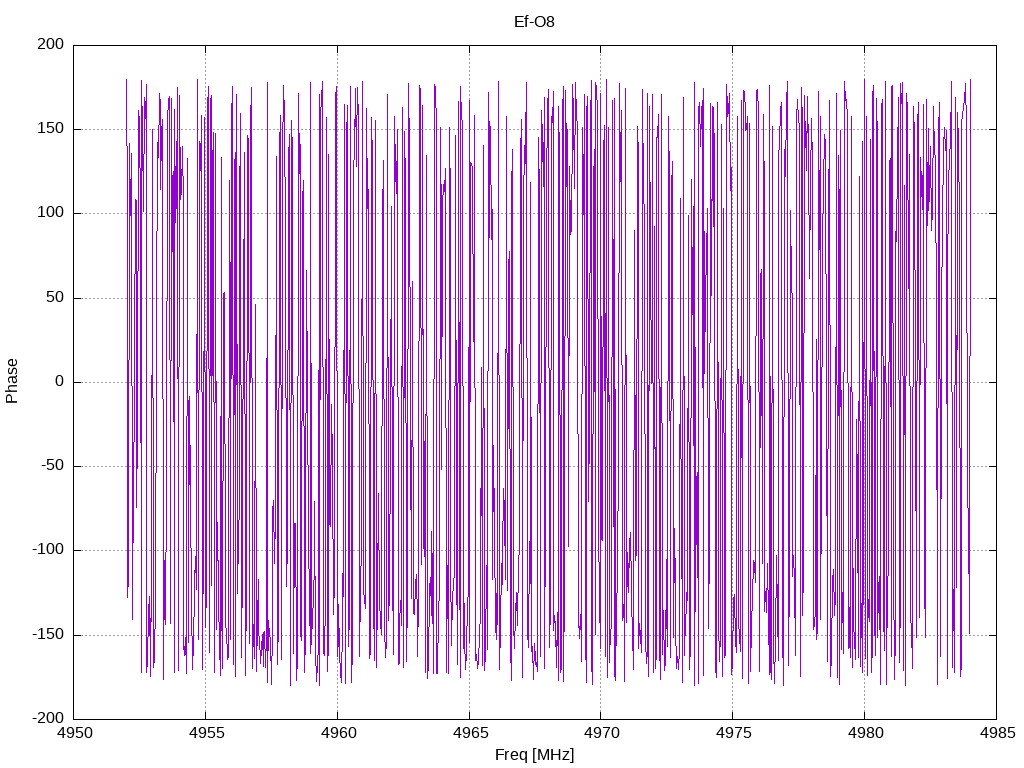Click the 50 y-axis tick label
The image size is (1024, 768).
coord(56,297)
